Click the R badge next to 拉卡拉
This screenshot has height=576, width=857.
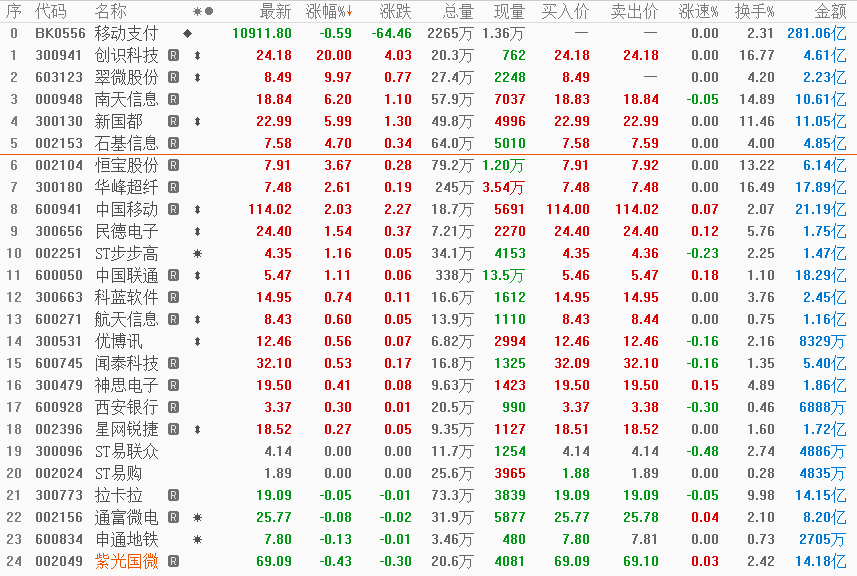click(174, 495)
